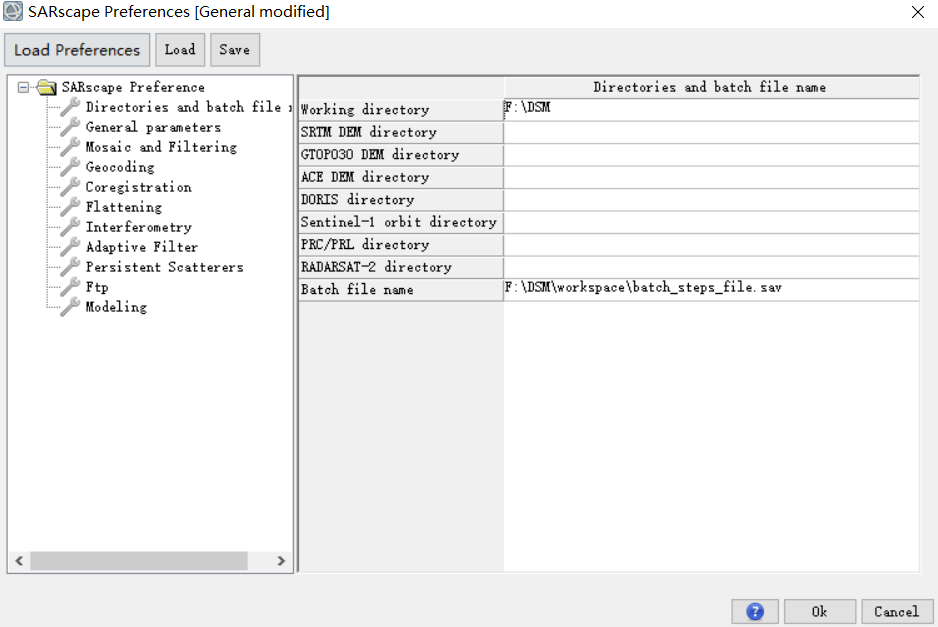Click the PRC/PRL directory row label
The height and width of the screenshot is (627, 938).
coord(401,245)
